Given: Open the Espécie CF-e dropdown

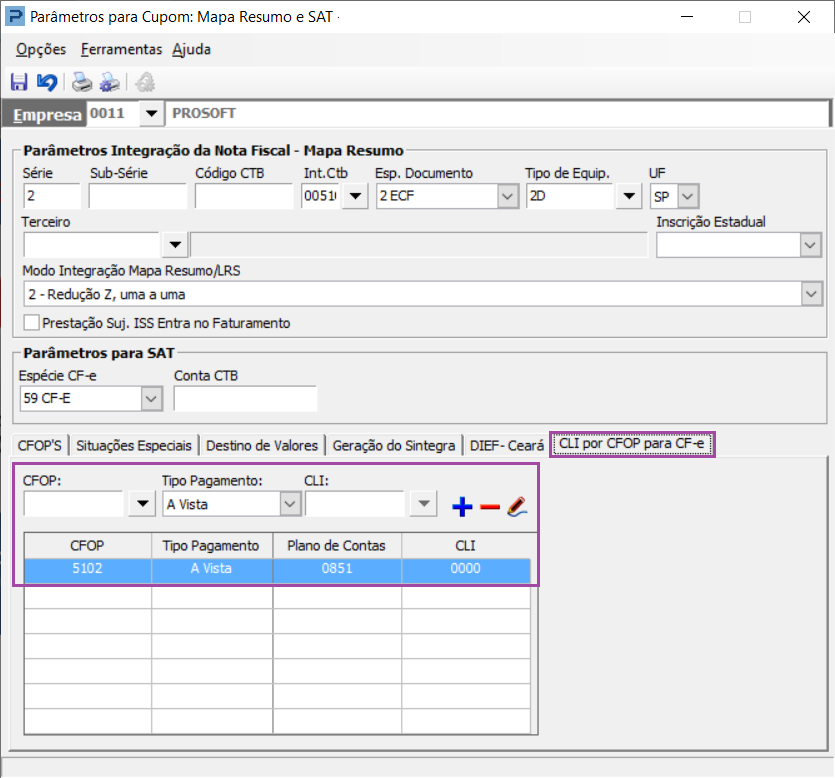Looking at the screenshot, I should click(151, 398).
